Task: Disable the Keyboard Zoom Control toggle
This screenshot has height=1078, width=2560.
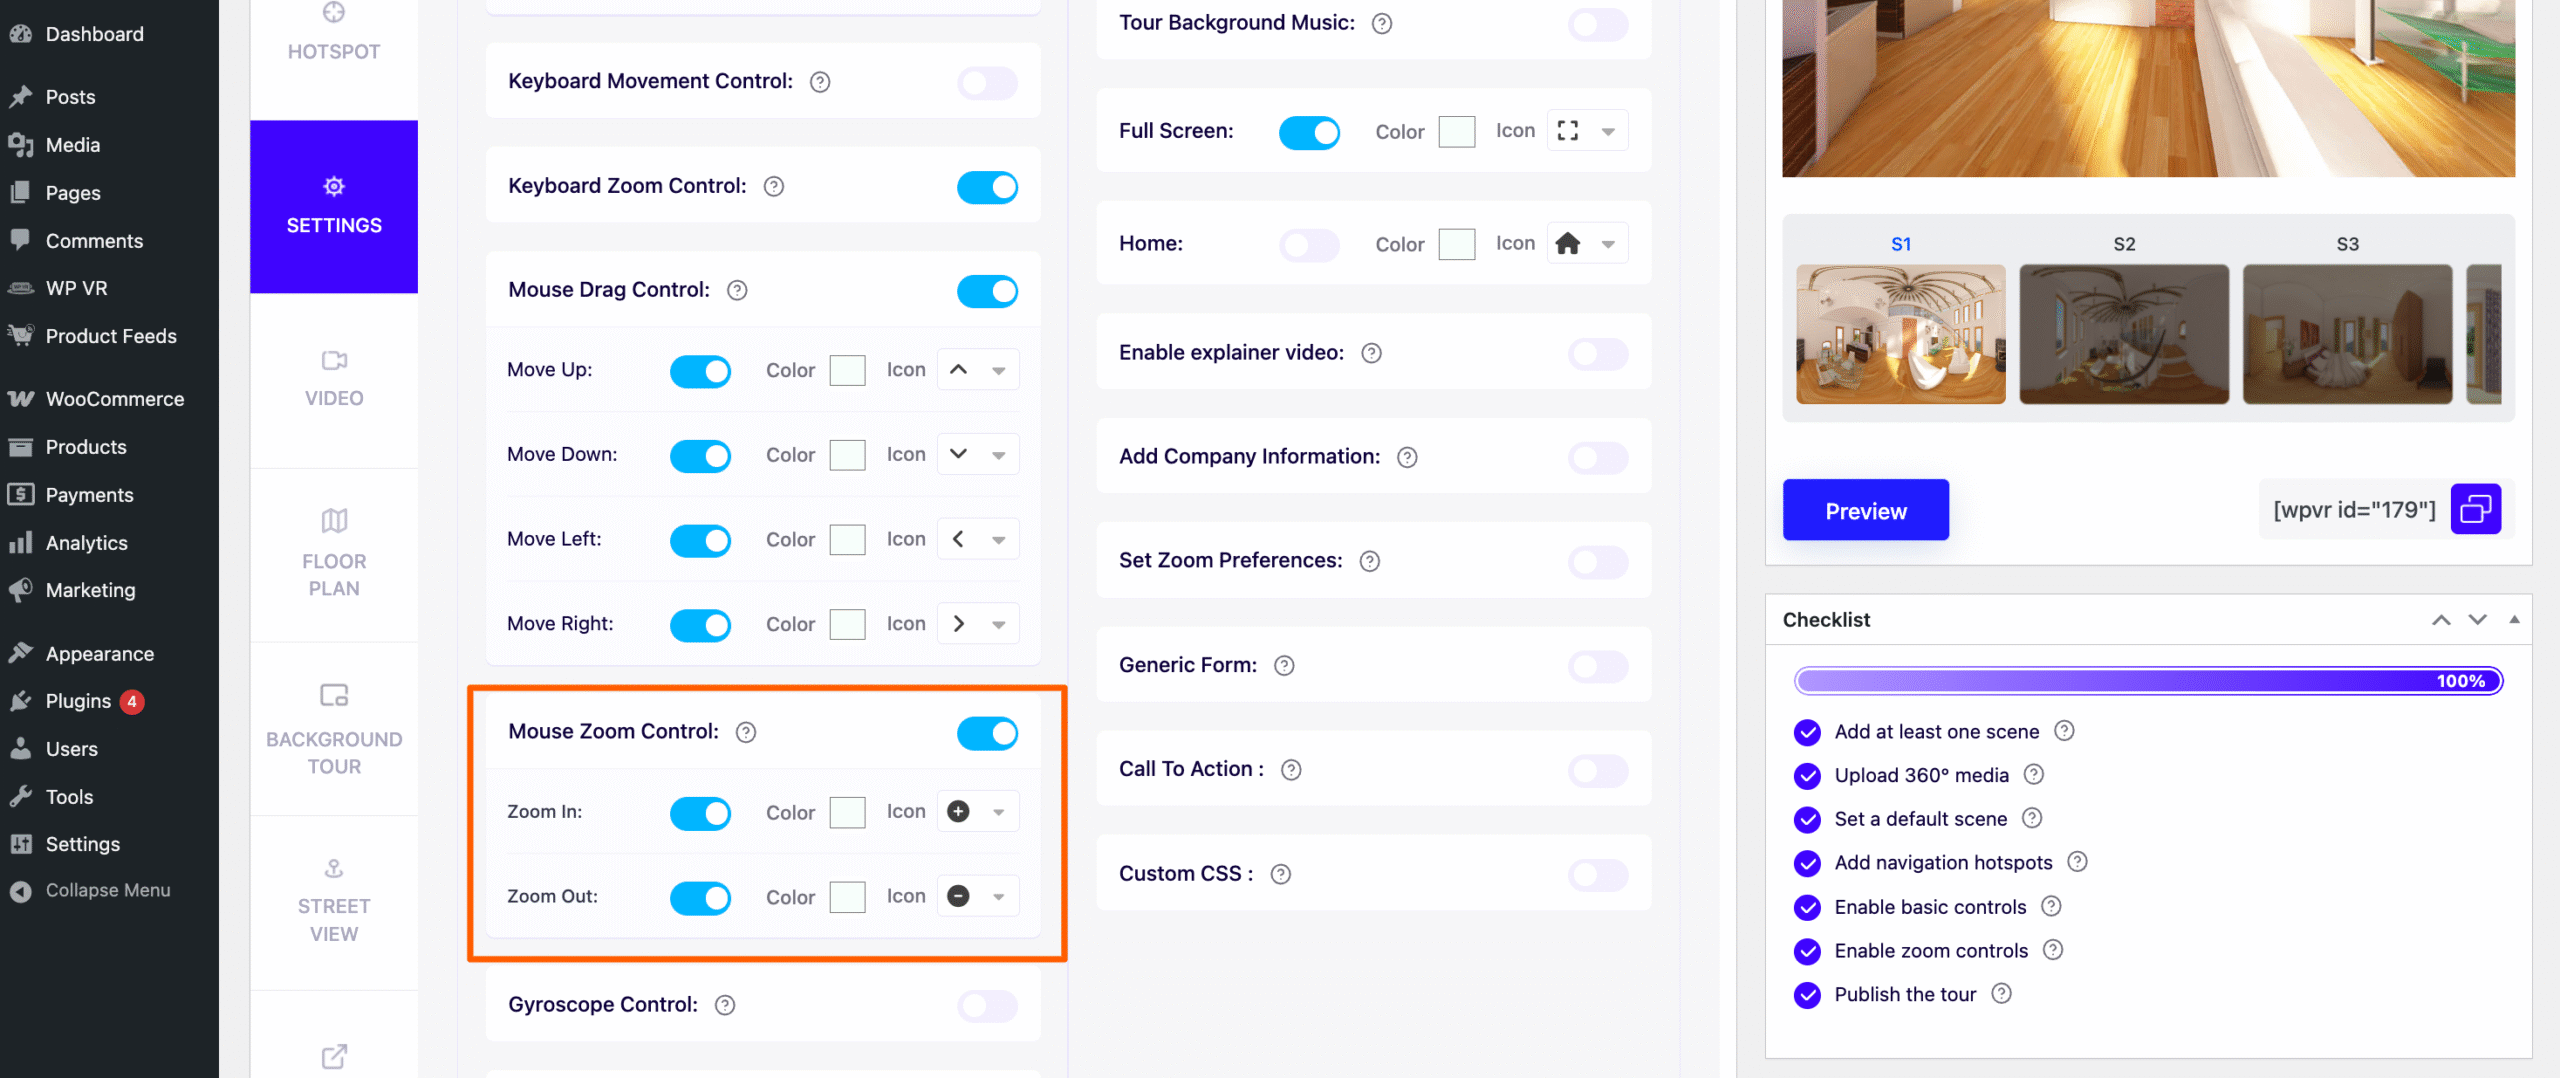Action: [x=987, y=187]
